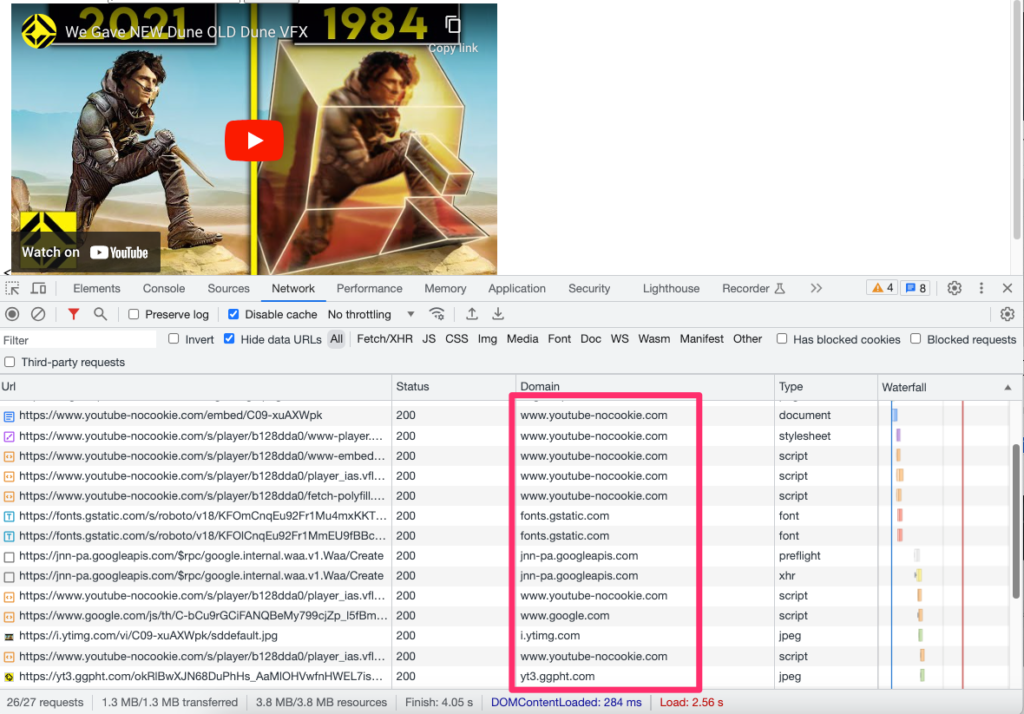
Task: Click the warnings counter showing 4
Action: click(882, 288)
